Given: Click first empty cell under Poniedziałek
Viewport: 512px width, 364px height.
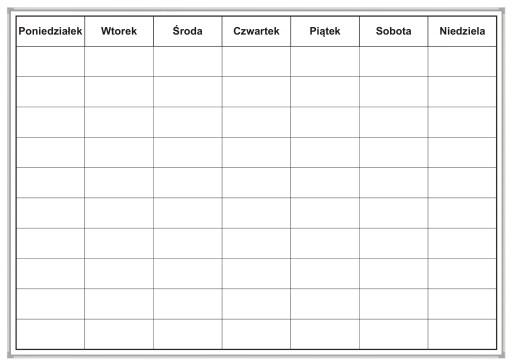Looking at the screenshot, I should coord(50,61).
